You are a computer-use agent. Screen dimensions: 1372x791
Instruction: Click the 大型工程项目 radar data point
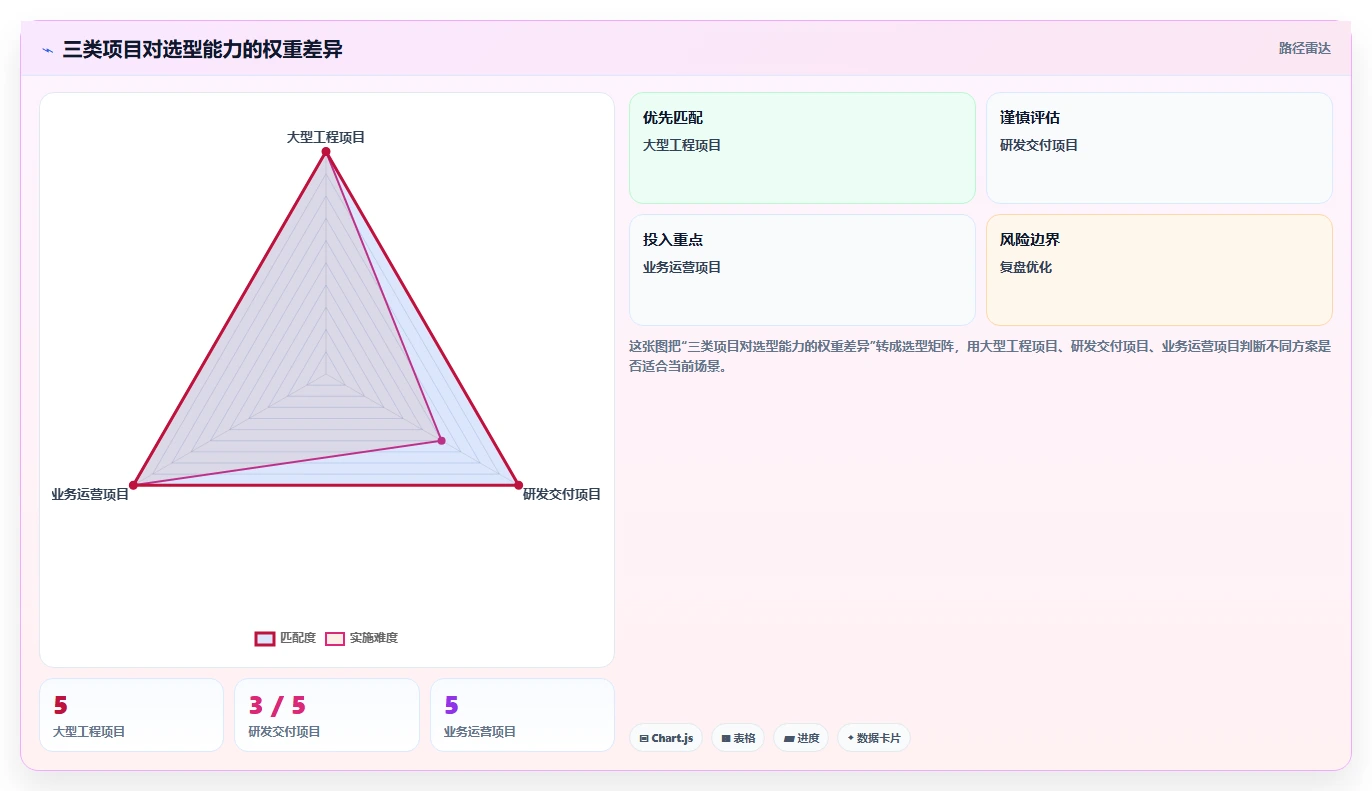click(326, 152)
